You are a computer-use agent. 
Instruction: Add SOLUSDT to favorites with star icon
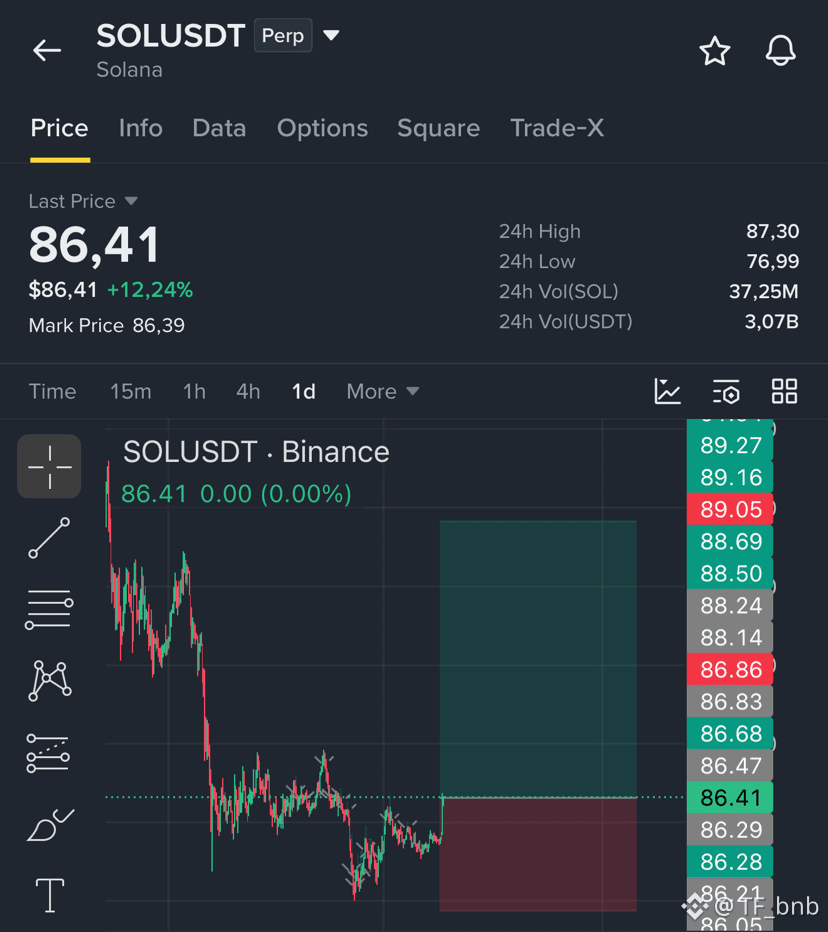coord(714,51)
